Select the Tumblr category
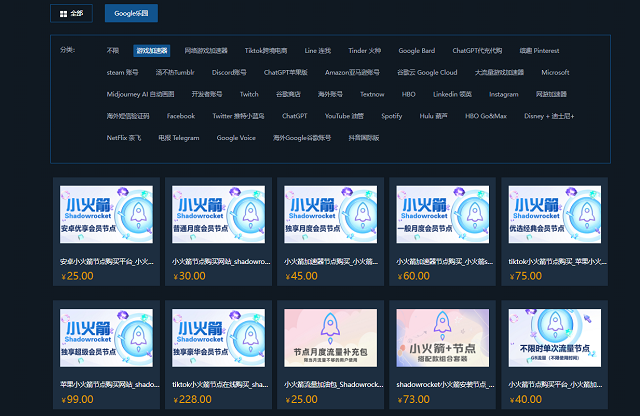 (175, 72)
